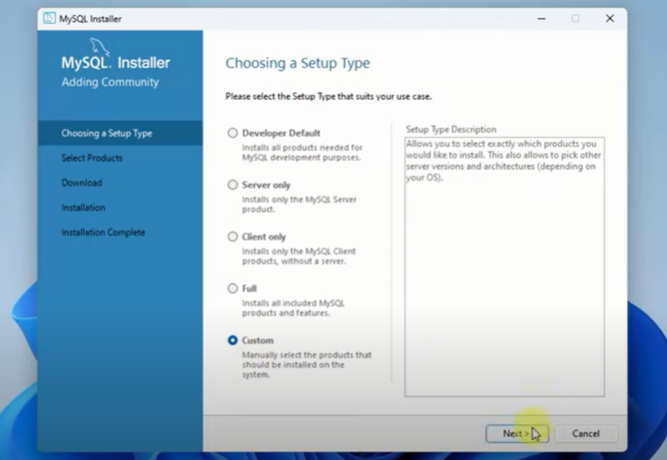Click inside the Setup Type Description box

(x=505, y=267)
